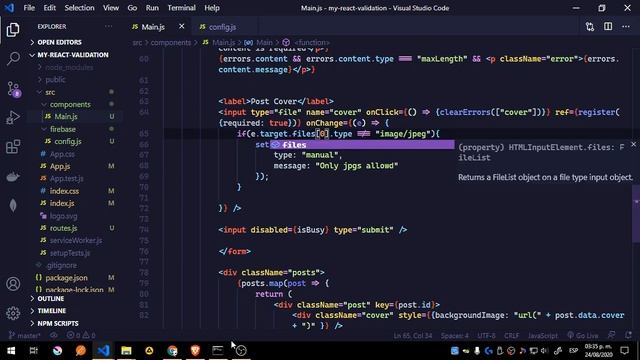
Task: Open the notifications bell in status bar
Action: [x=629, y=336]
